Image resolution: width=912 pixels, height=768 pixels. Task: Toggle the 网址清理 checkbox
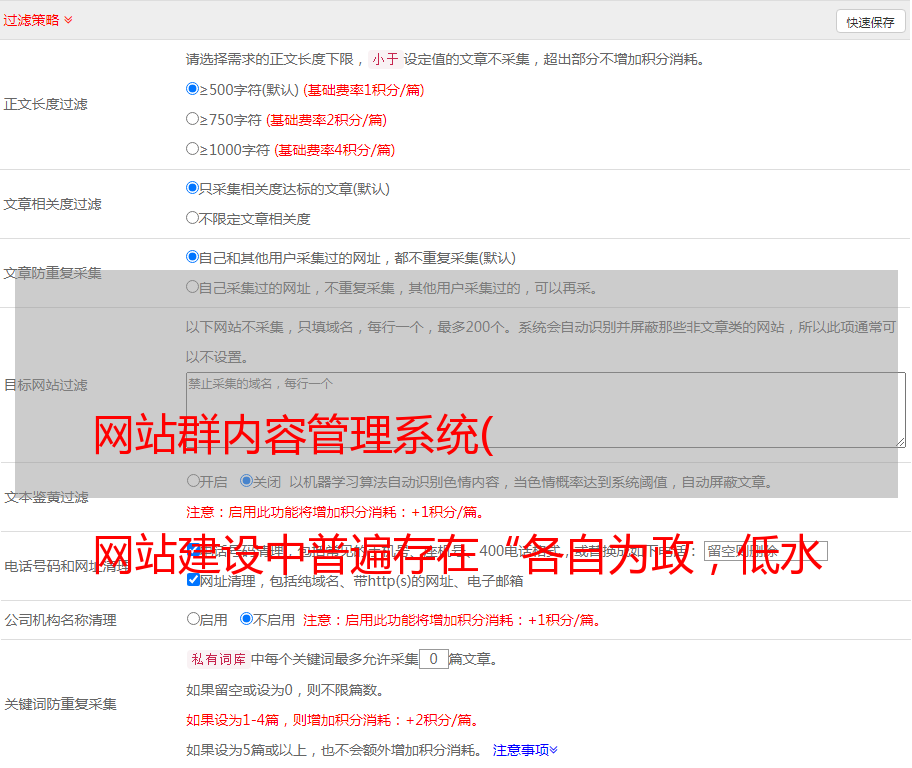tap(193, 580)
